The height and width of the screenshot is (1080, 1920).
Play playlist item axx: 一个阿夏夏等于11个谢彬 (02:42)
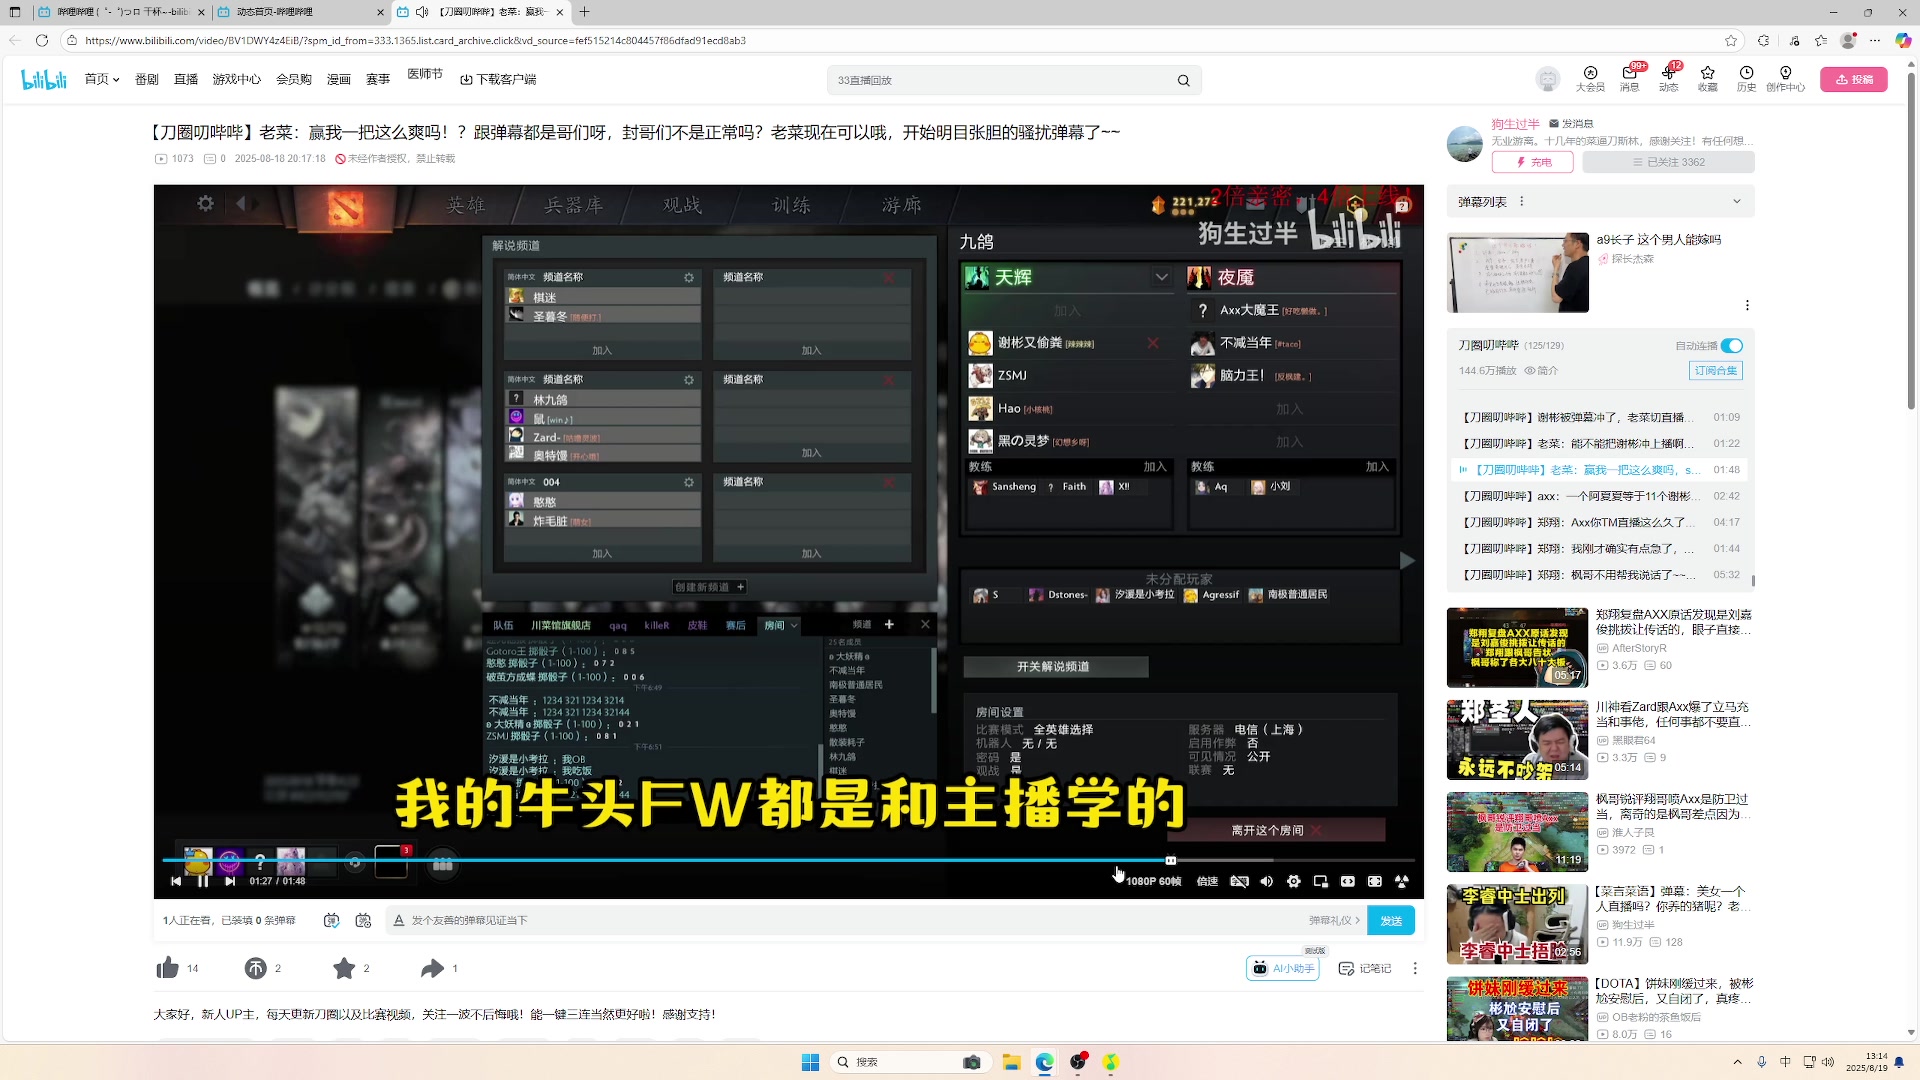pos(1600,496)
